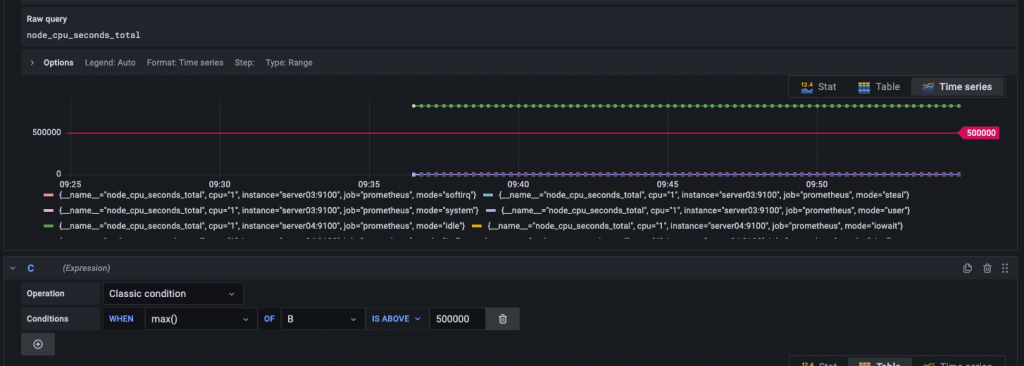Collapse expression C with its chevron

click(12, 268)
